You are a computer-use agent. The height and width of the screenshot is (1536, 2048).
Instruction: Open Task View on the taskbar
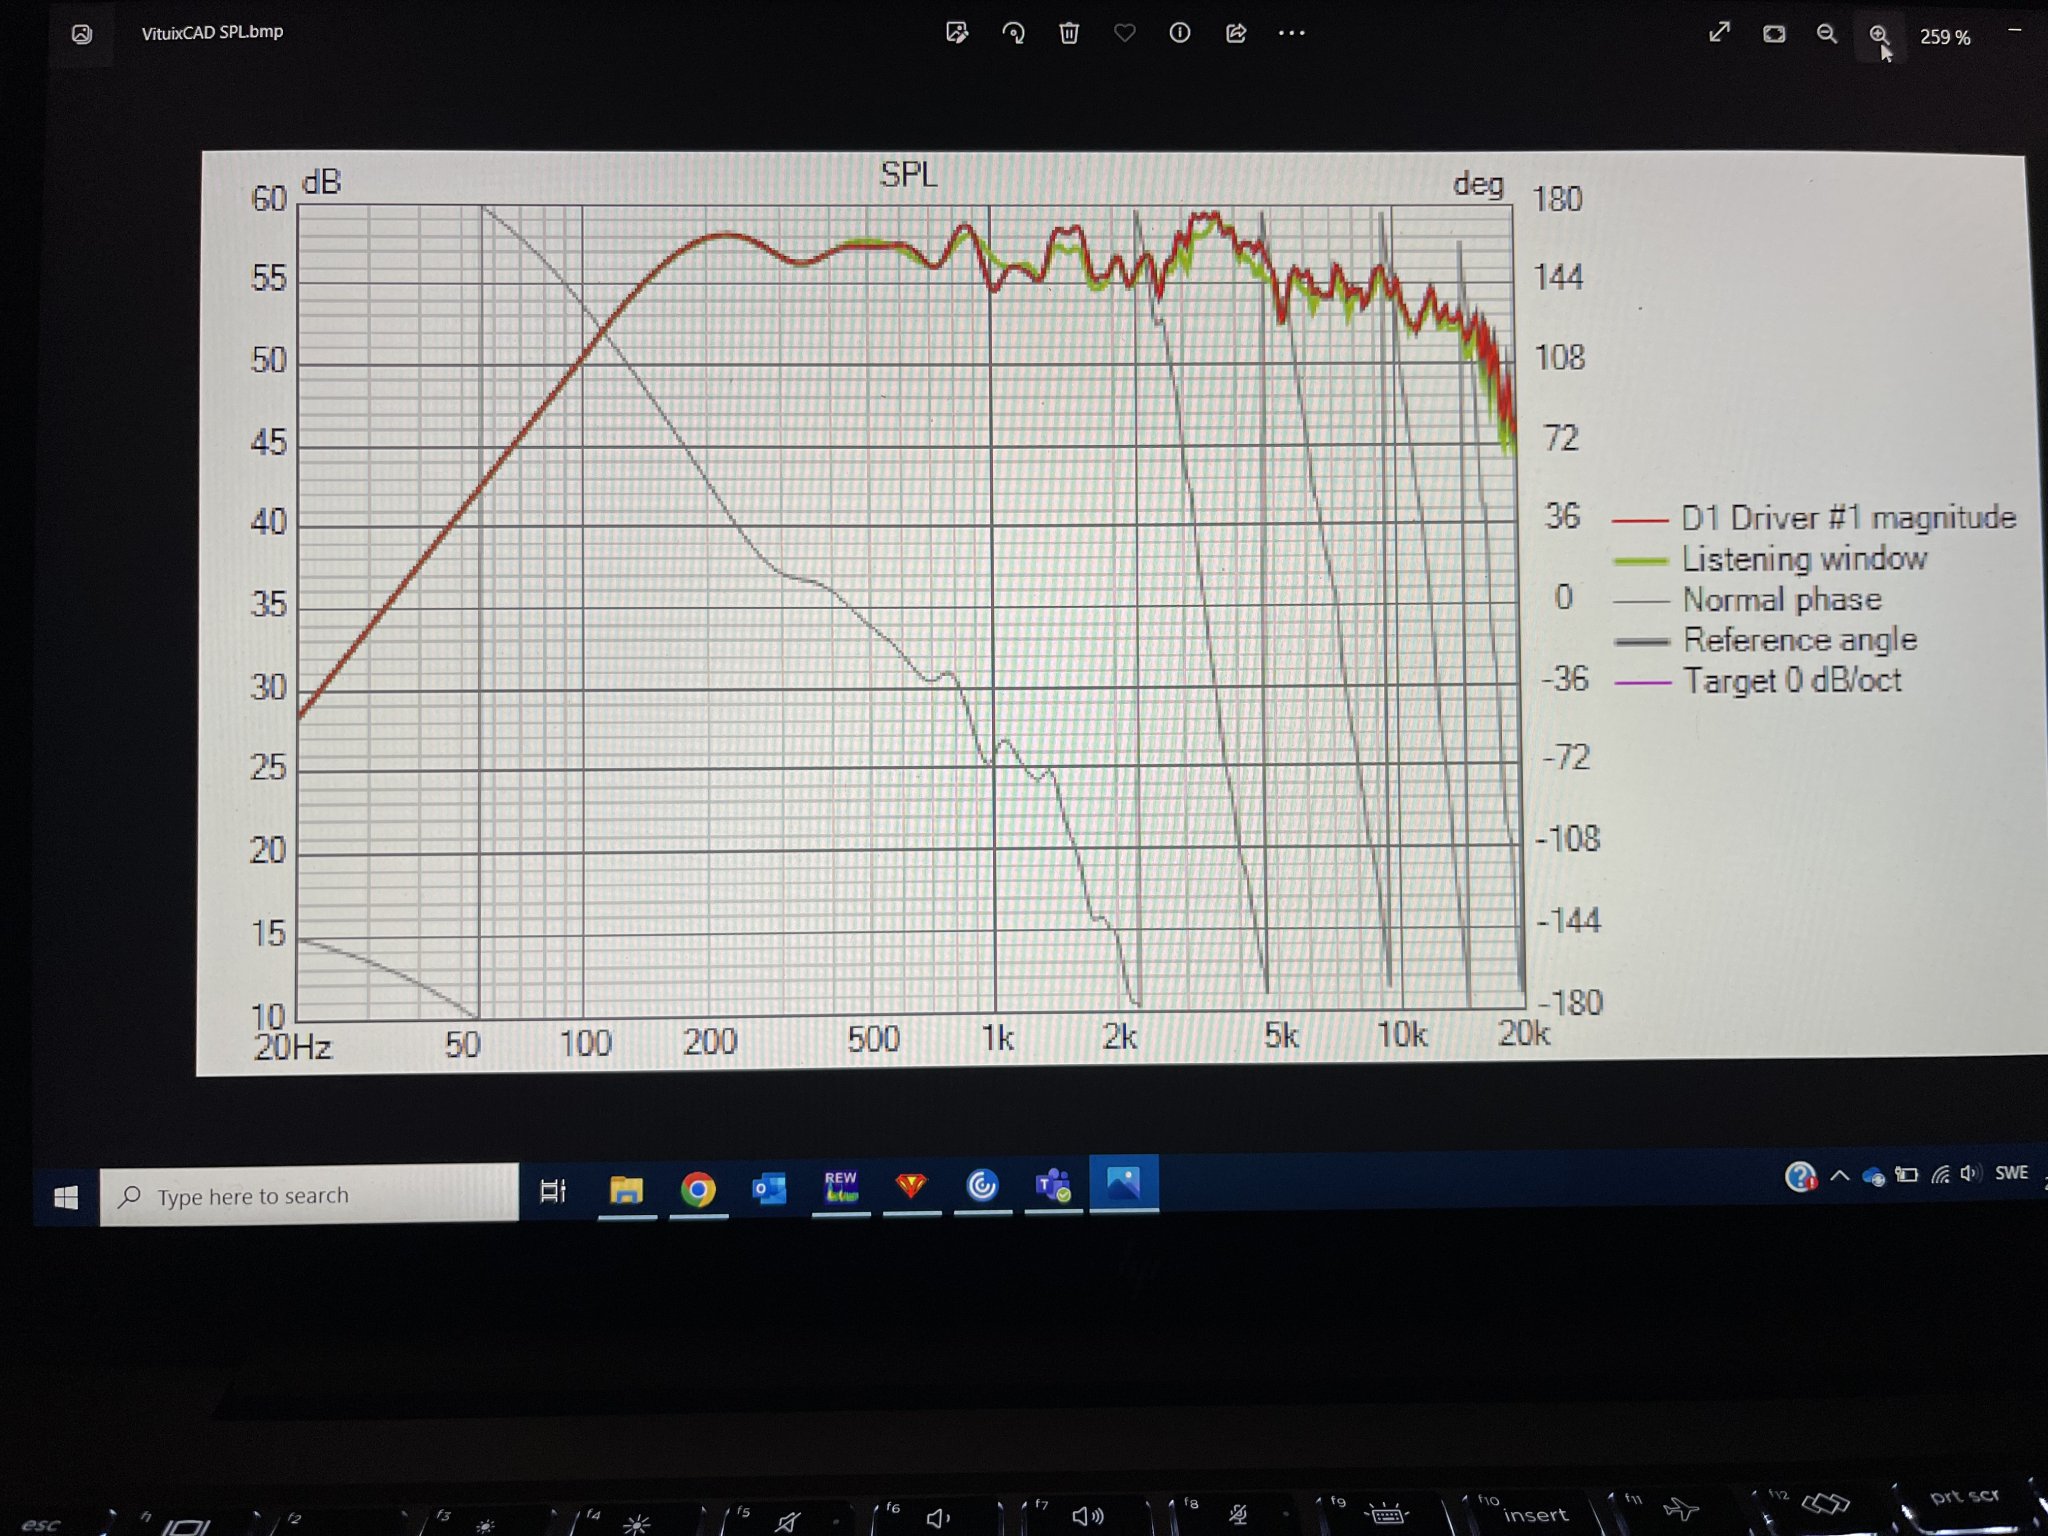point(553,1191)
